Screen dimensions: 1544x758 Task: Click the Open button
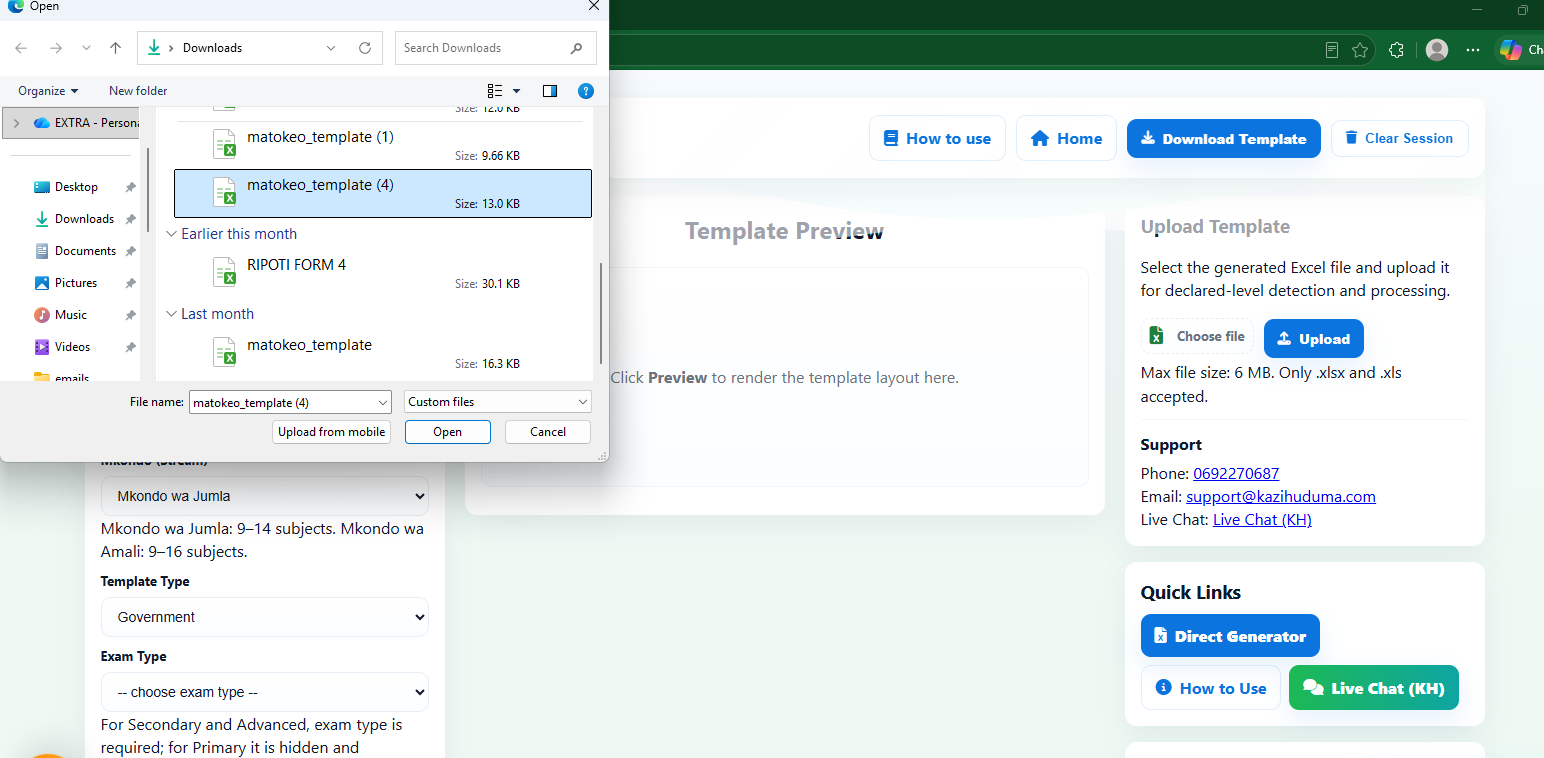click(448, 432)
